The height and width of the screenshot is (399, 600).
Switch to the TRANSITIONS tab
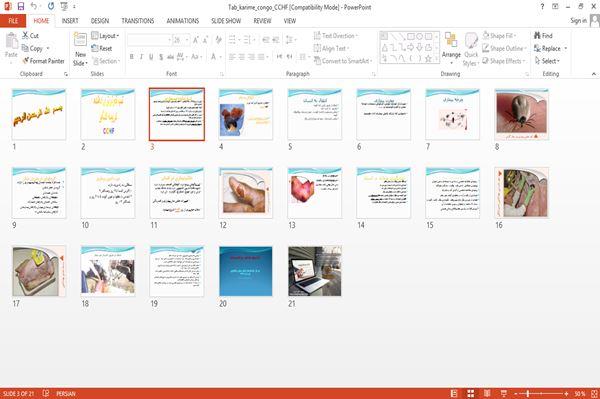[x=138, y=21]
